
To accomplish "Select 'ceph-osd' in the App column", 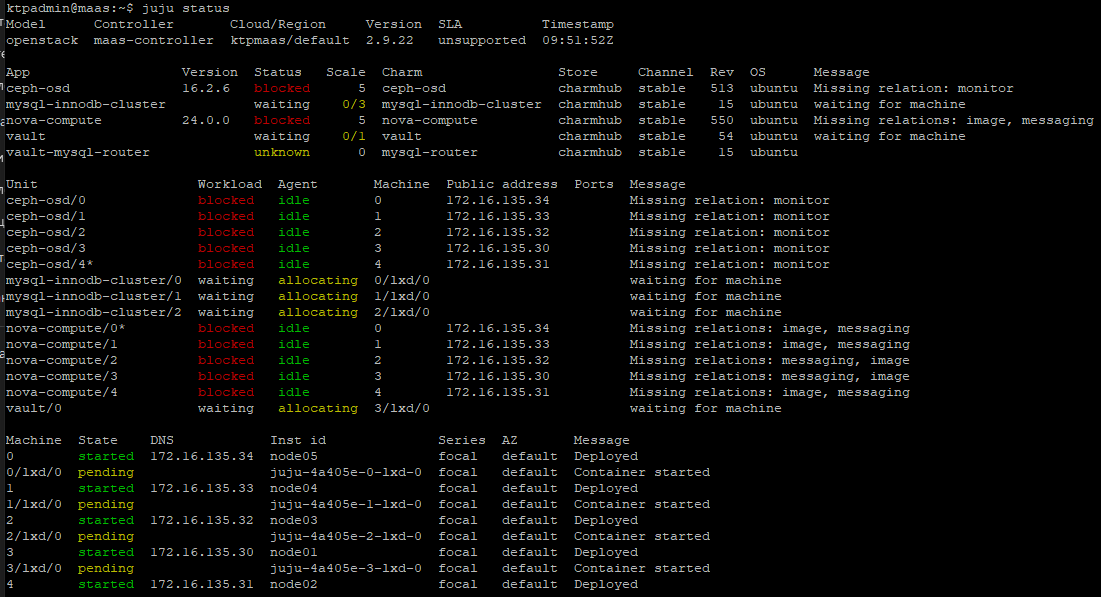I will [38, 88].
